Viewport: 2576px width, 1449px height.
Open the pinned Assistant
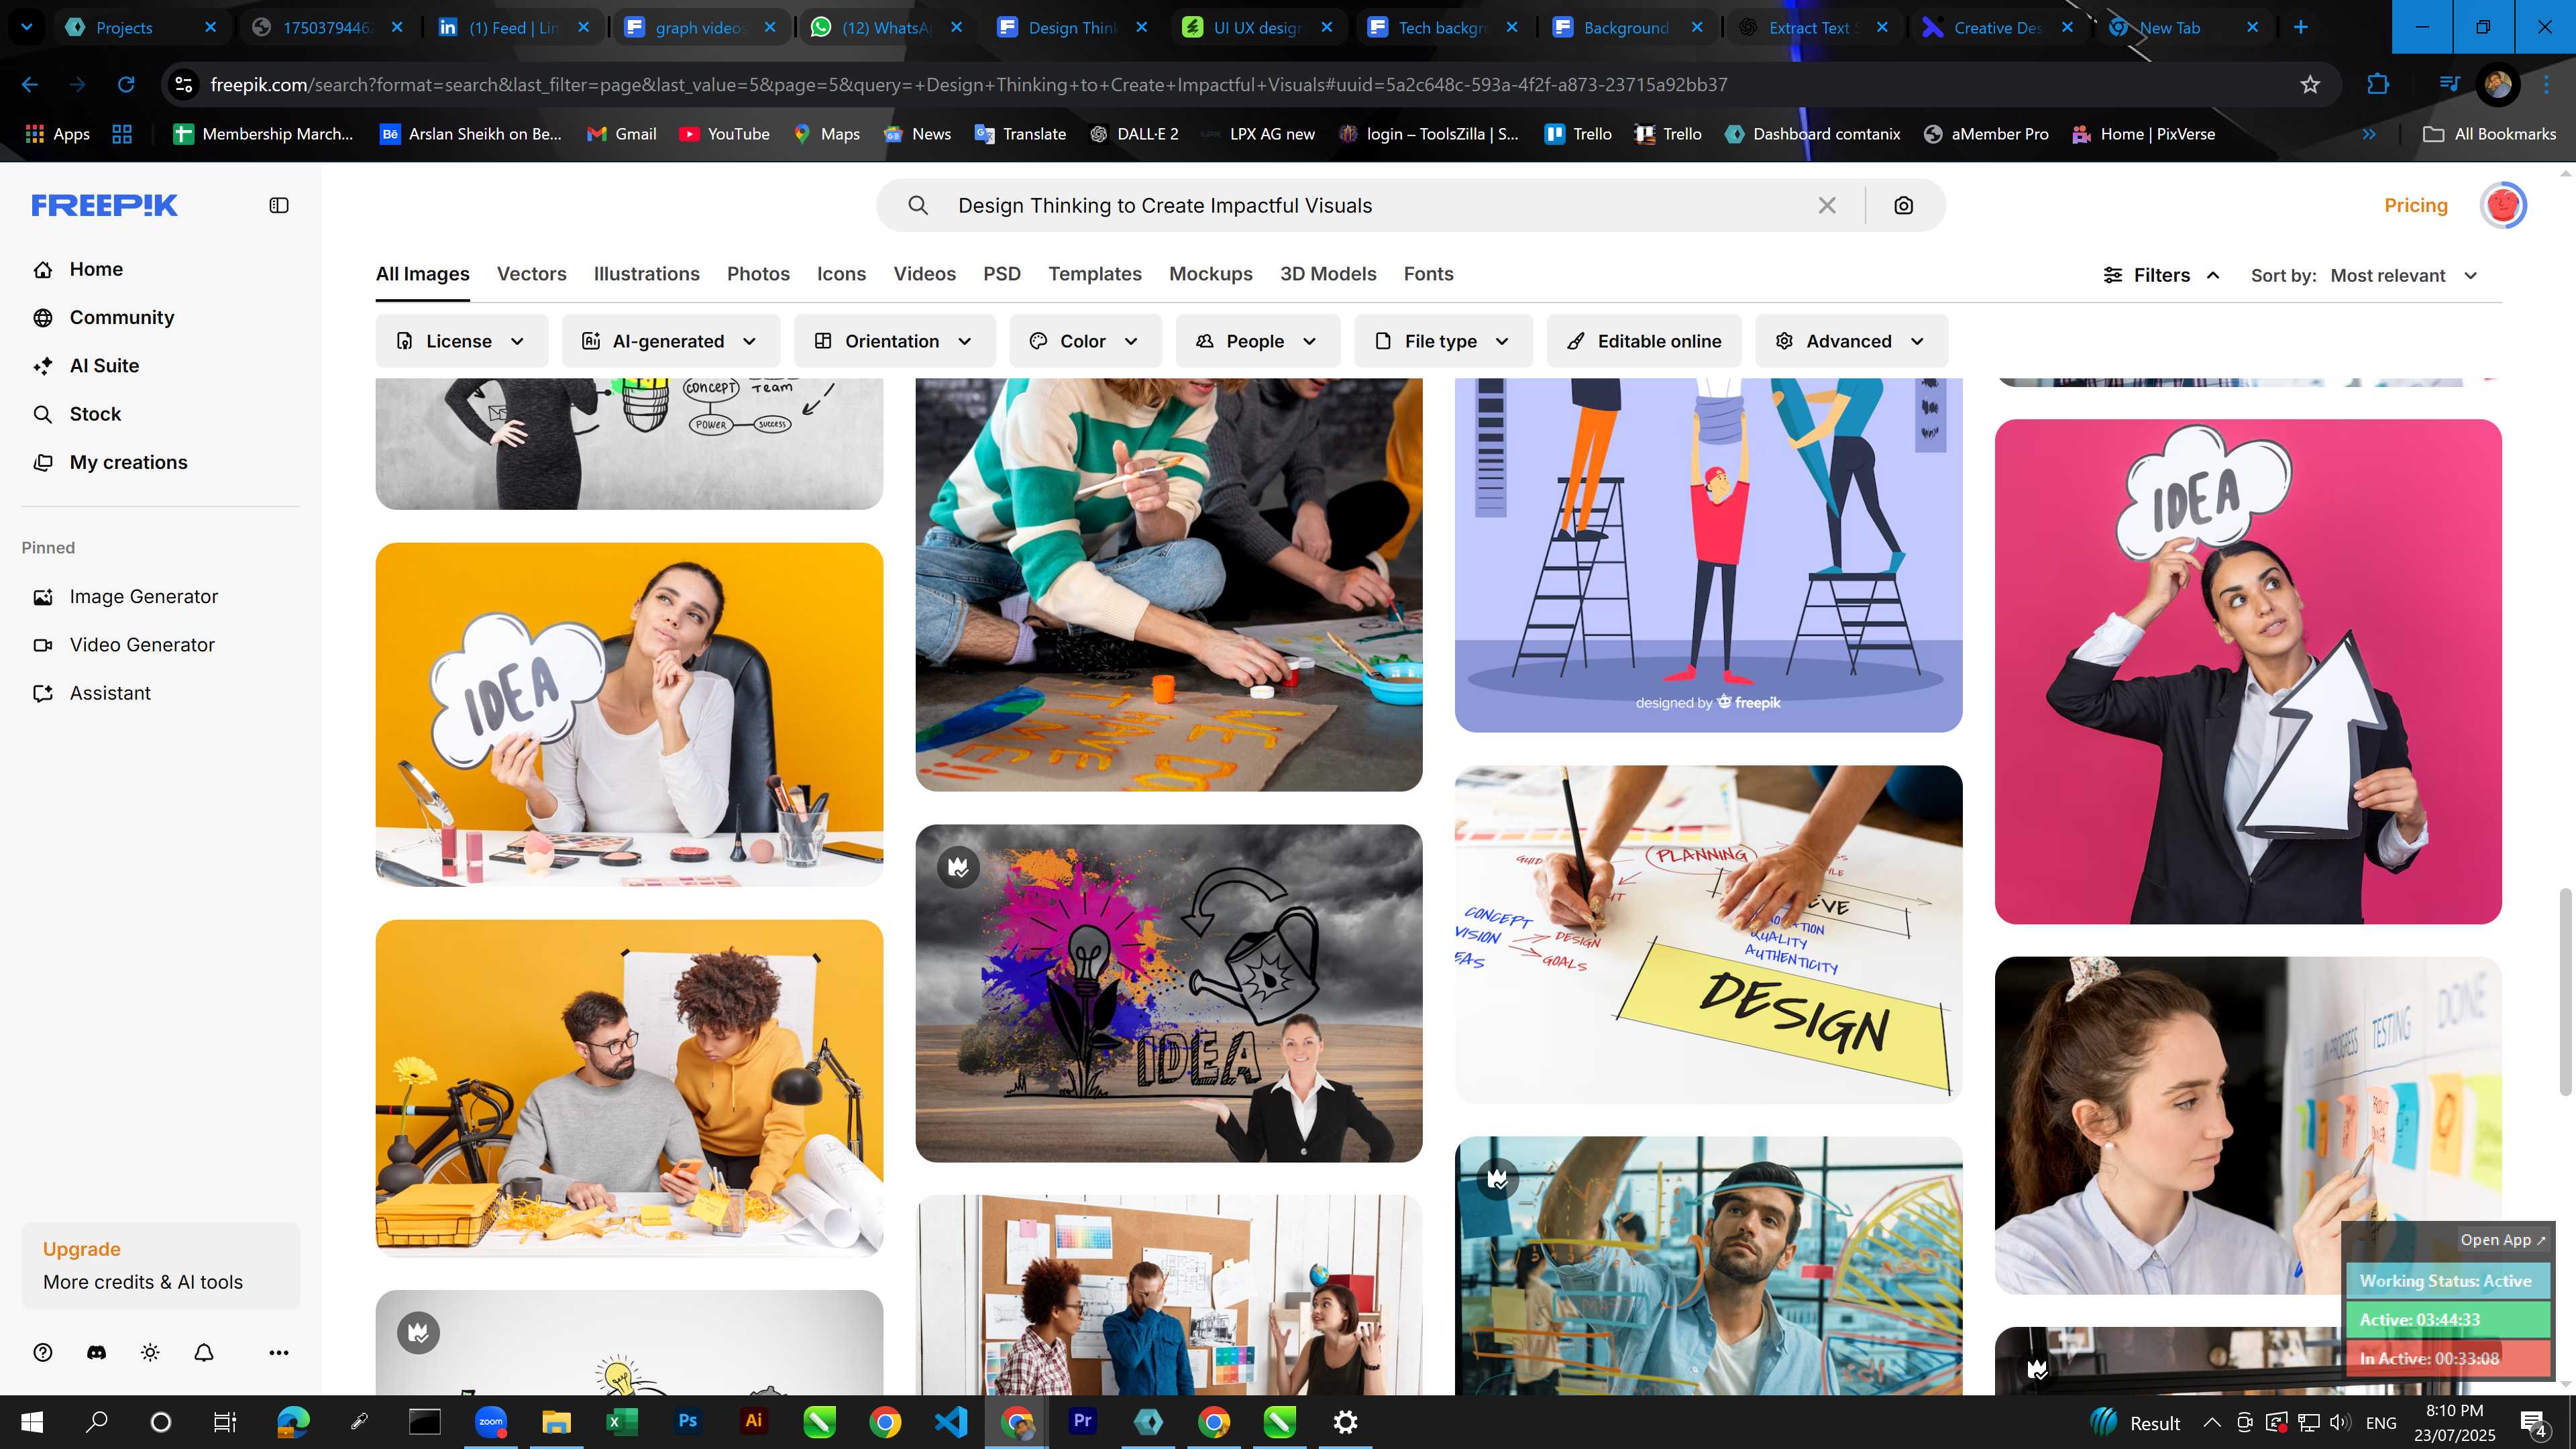click(x=110, y=693)
